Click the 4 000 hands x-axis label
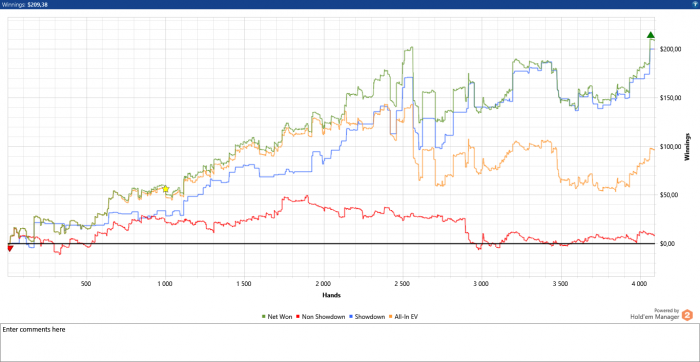The image size is (700, 362). (x=639, y=283)
